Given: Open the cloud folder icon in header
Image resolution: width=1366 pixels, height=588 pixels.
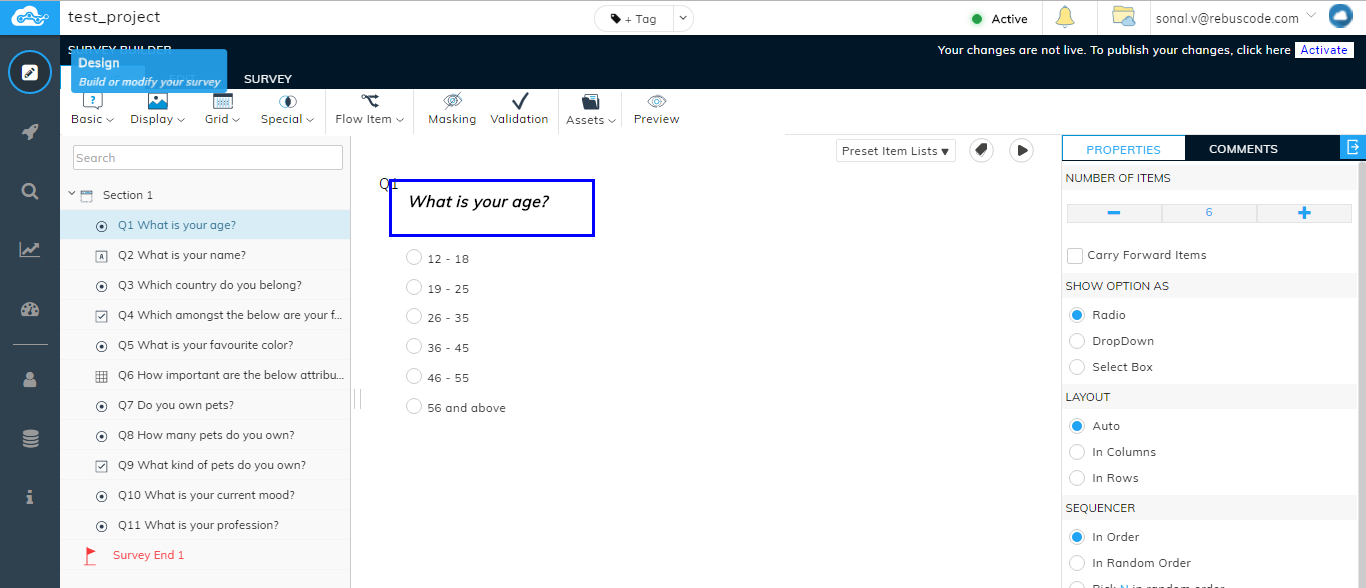Looking at the screenshot, I should tap(1124, 17).
